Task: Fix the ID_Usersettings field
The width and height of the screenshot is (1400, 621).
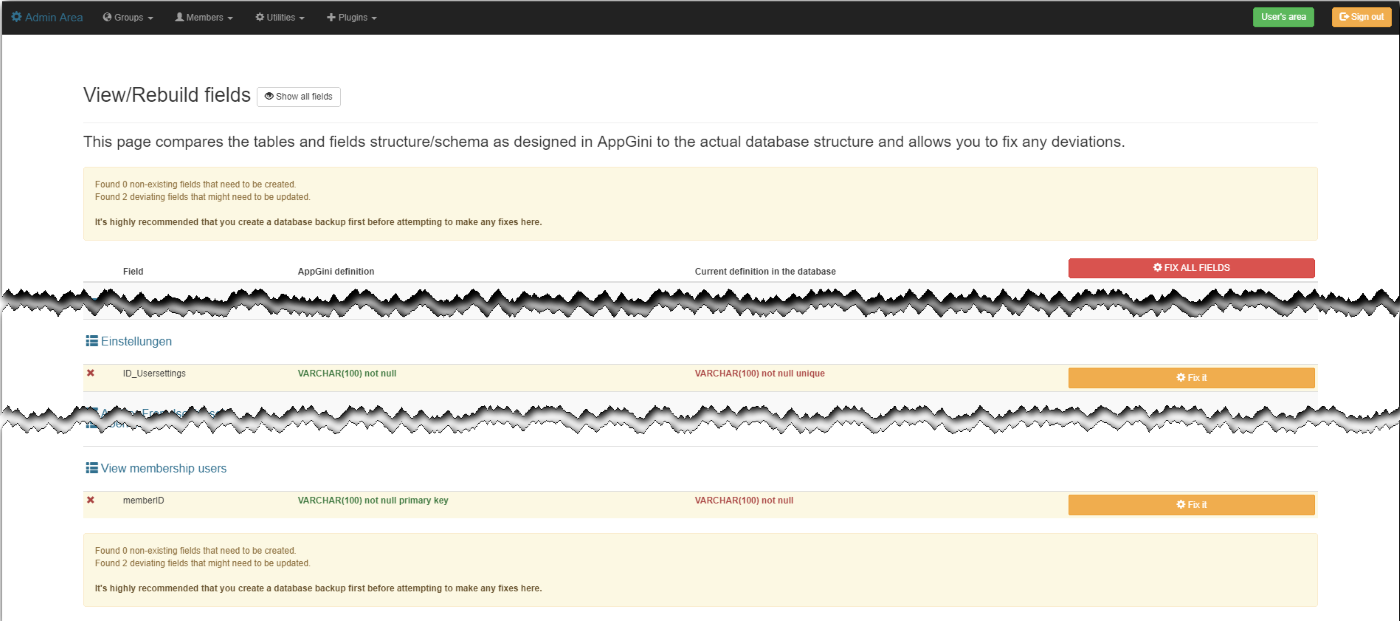Action: 1191,378
